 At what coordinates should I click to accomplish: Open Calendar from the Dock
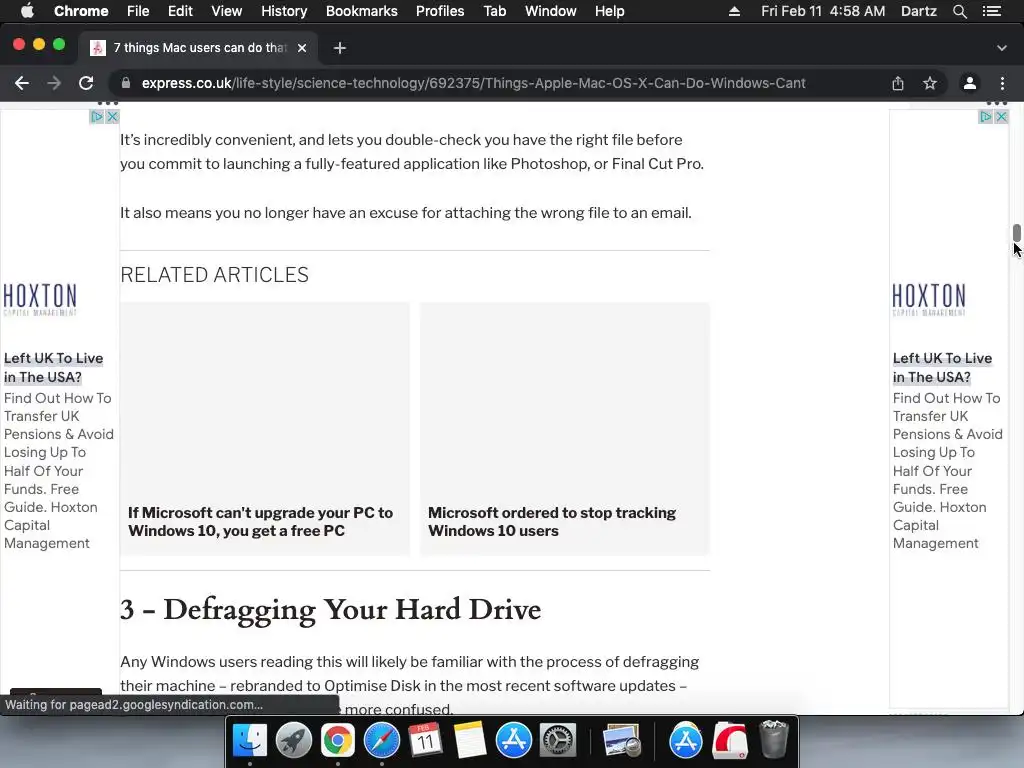click(426, 741)
